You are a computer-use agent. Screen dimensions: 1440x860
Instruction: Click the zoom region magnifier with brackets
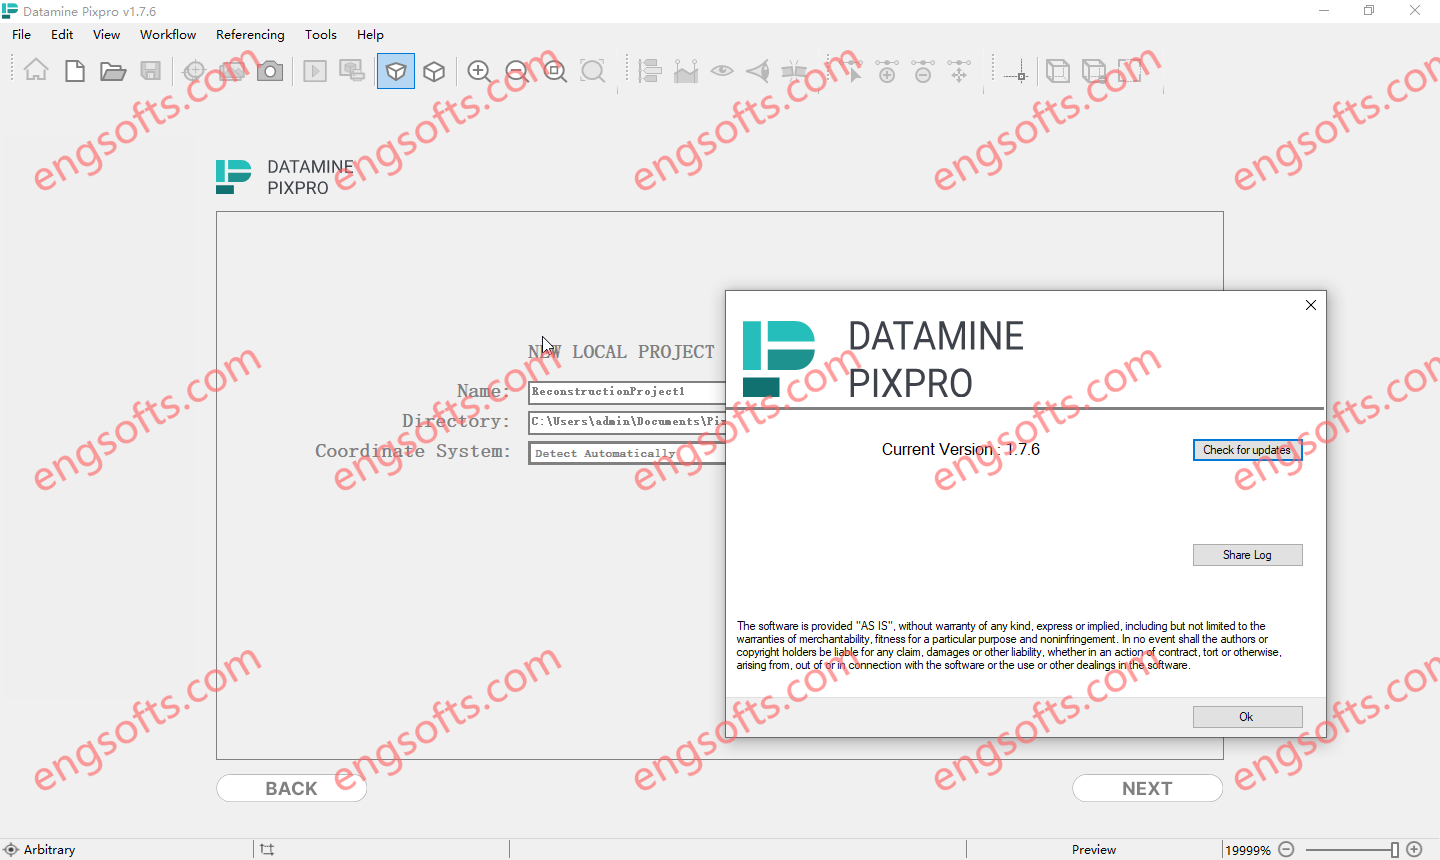(593, 71)
